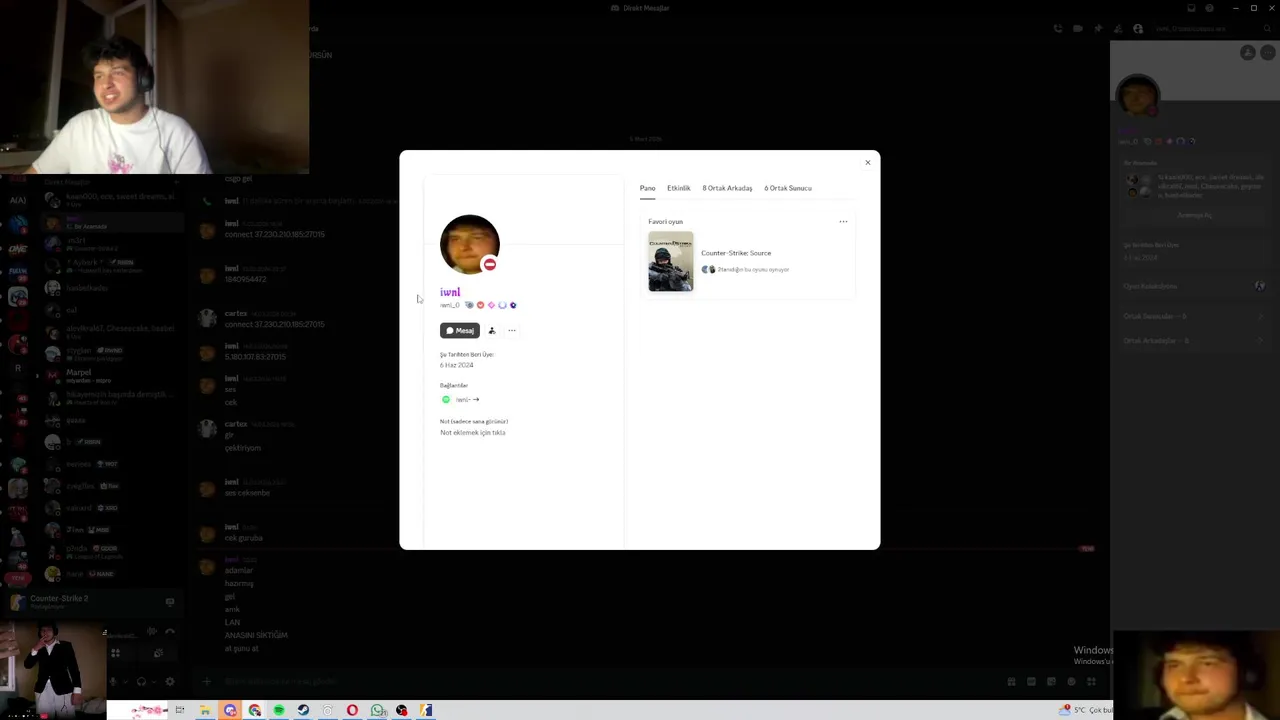Click the dark blue circular profile badge
Screen dimensions: 1280x720
tap(513, 305)
